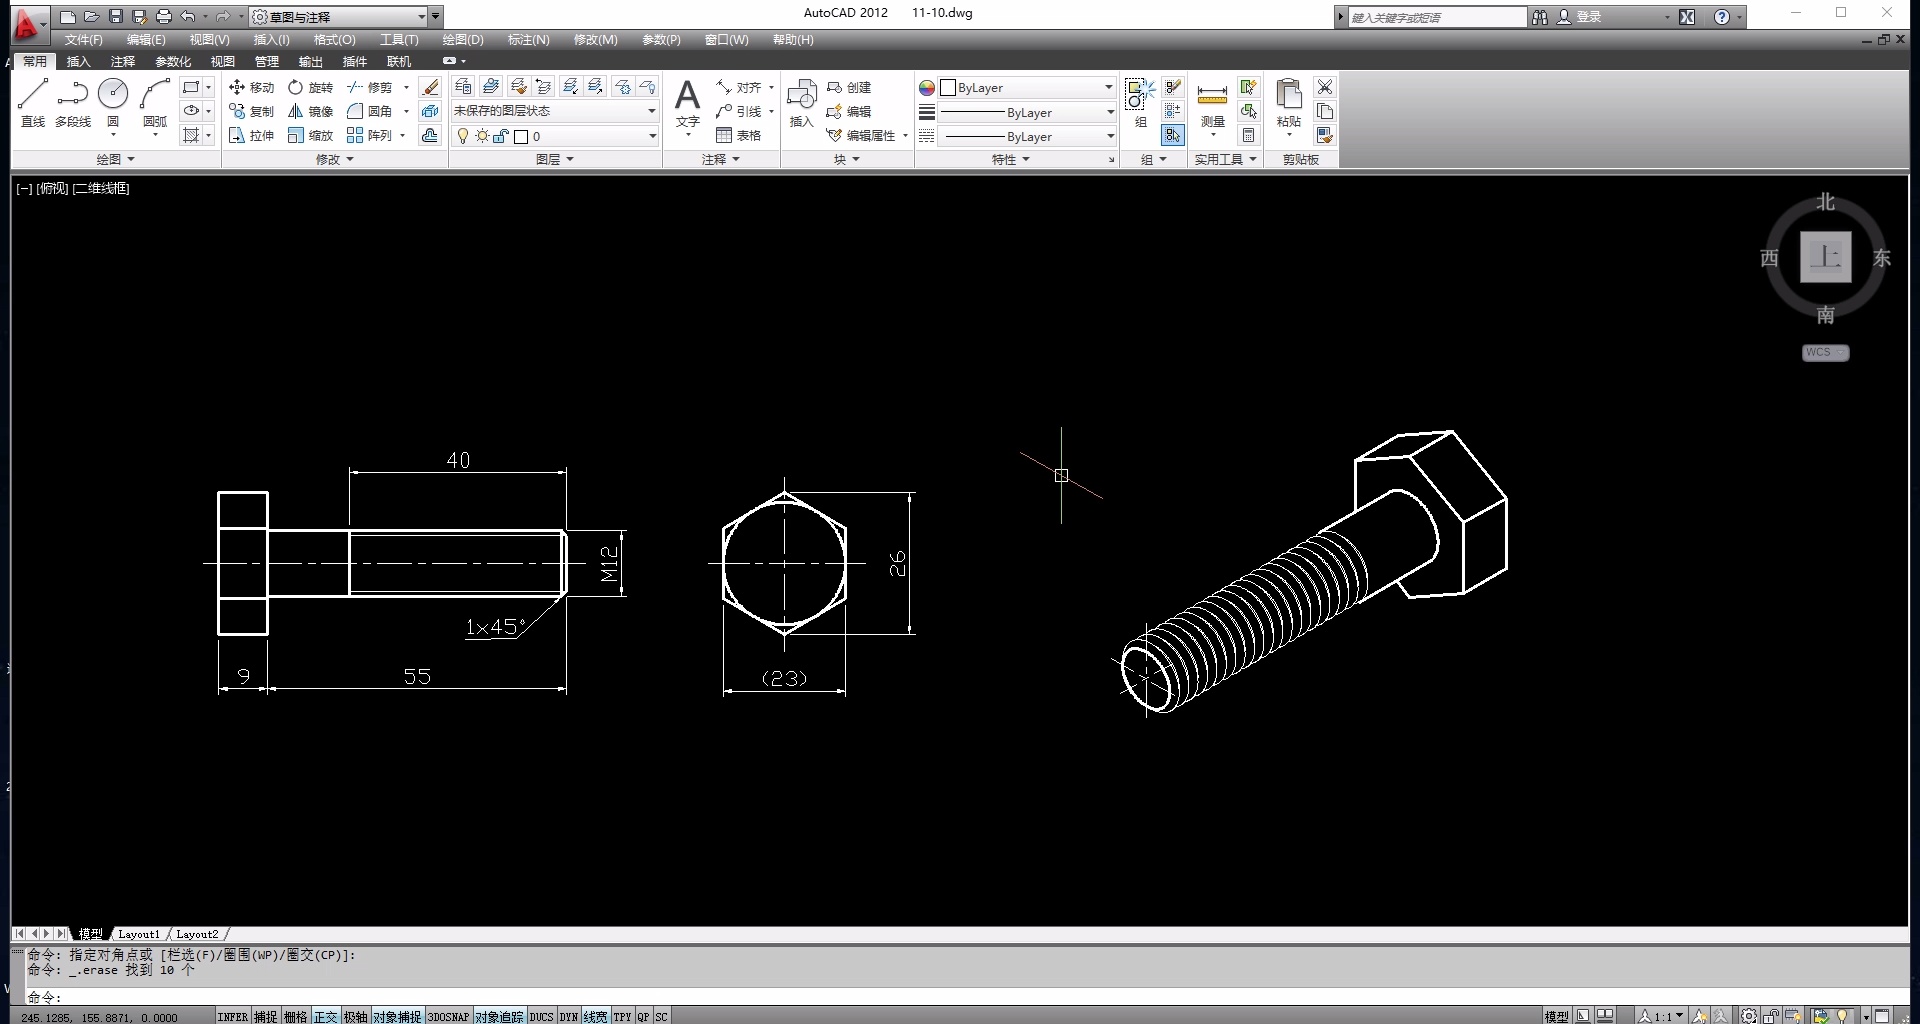Select the Mirror (镜像) tool
Viewport: 1920px width, 1024px height.
tap(310, 111)
